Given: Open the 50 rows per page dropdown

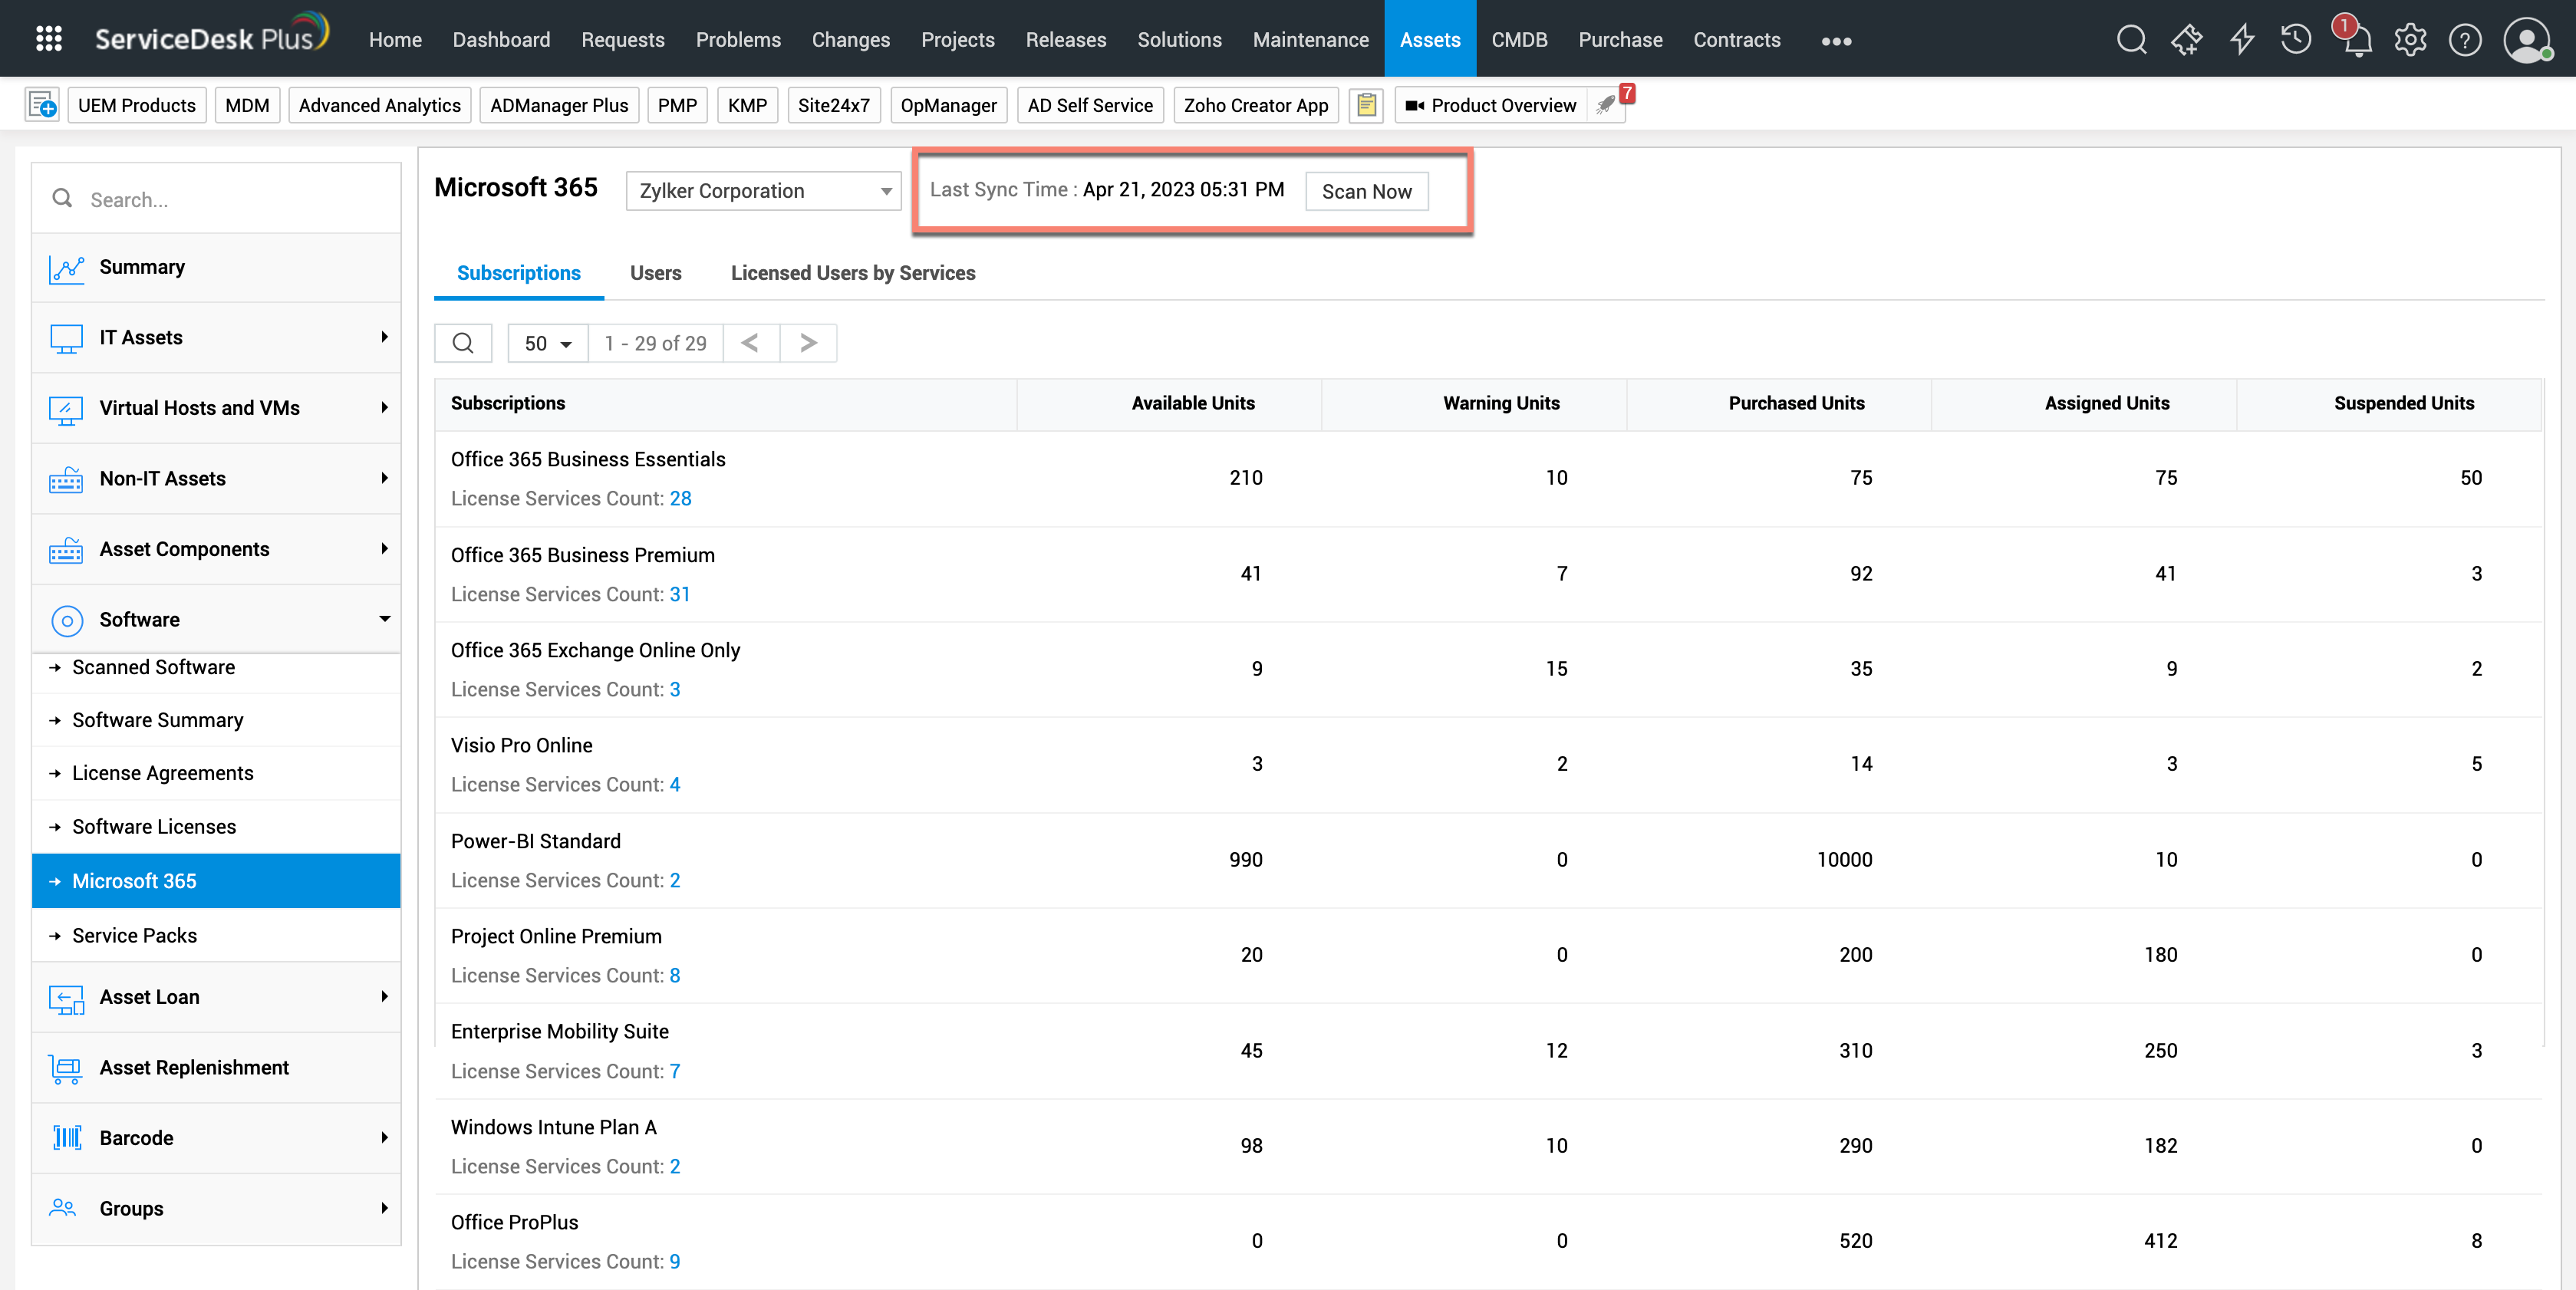Looking at the screenshot, I should click(547, 343).
